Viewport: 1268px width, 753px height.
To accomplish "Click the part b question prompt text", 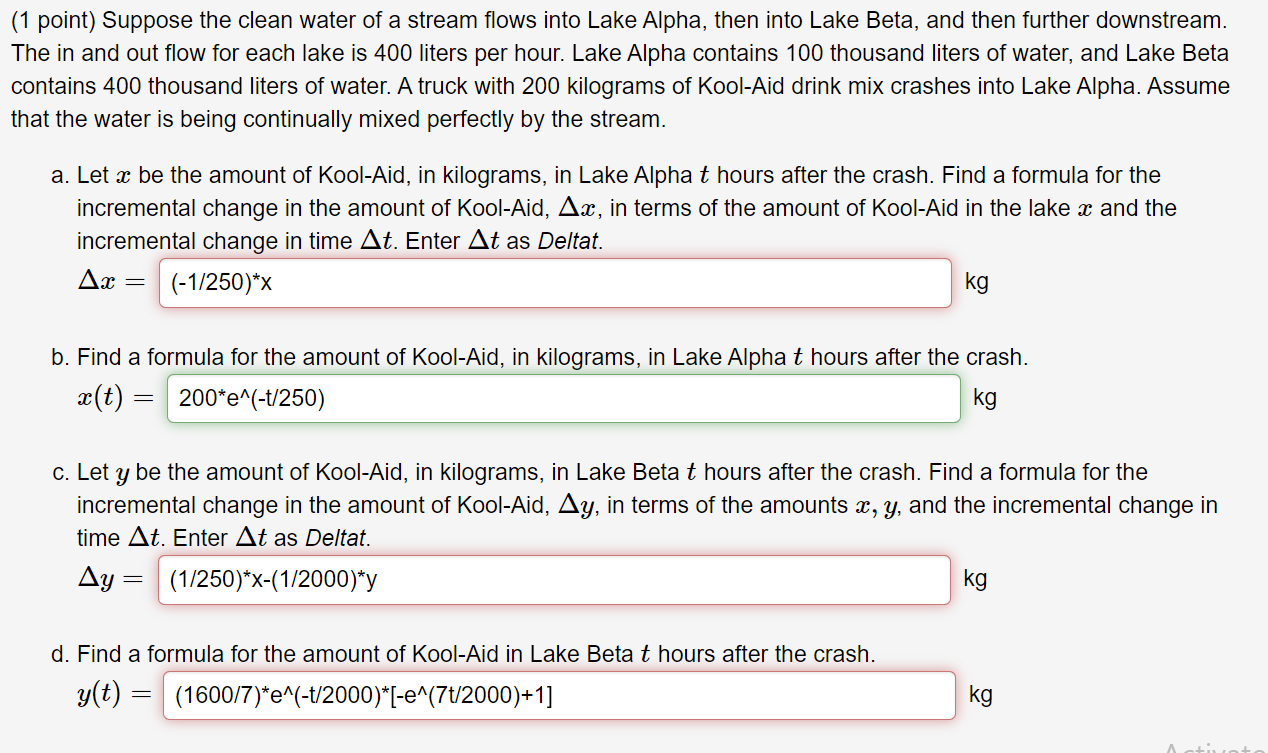I will coord(540,356).
